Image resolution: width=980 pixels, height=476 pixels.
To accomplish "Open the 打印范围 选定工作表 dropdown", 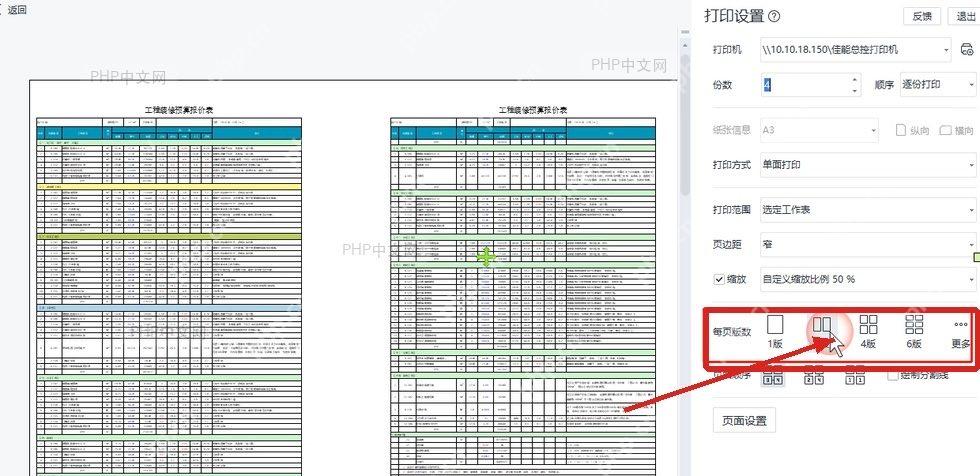I will click(868, 210).
